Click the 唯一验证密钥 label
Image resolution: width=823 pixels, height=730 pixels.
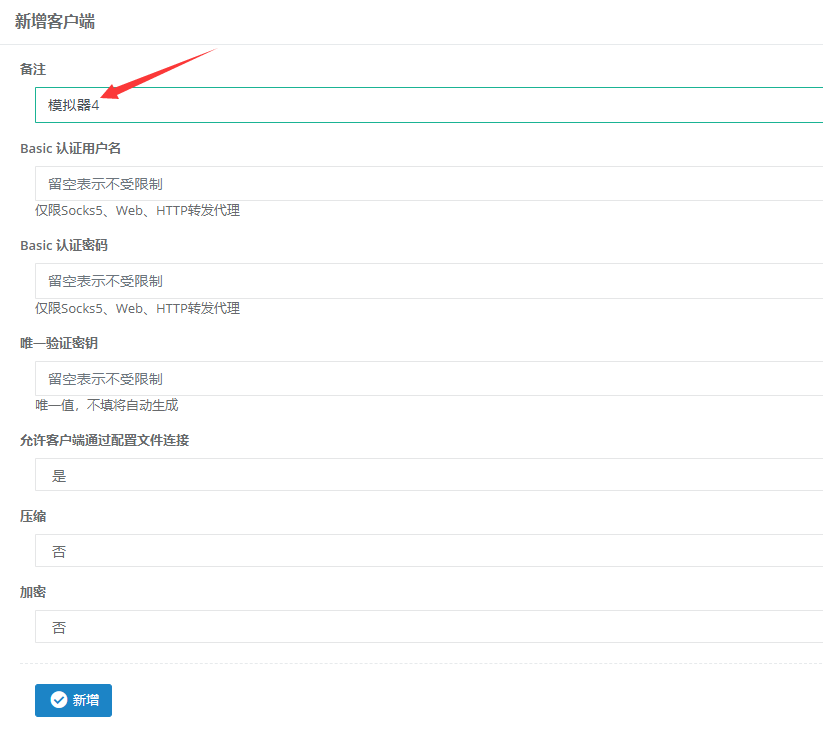point(59,343)
